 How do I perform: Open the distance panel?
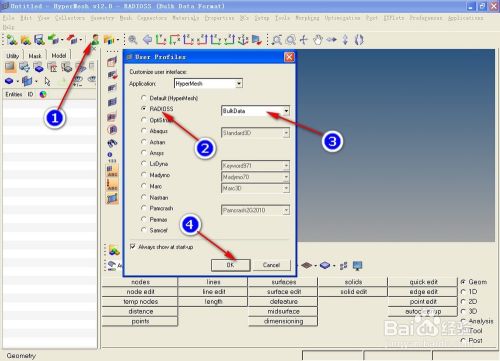140,311
